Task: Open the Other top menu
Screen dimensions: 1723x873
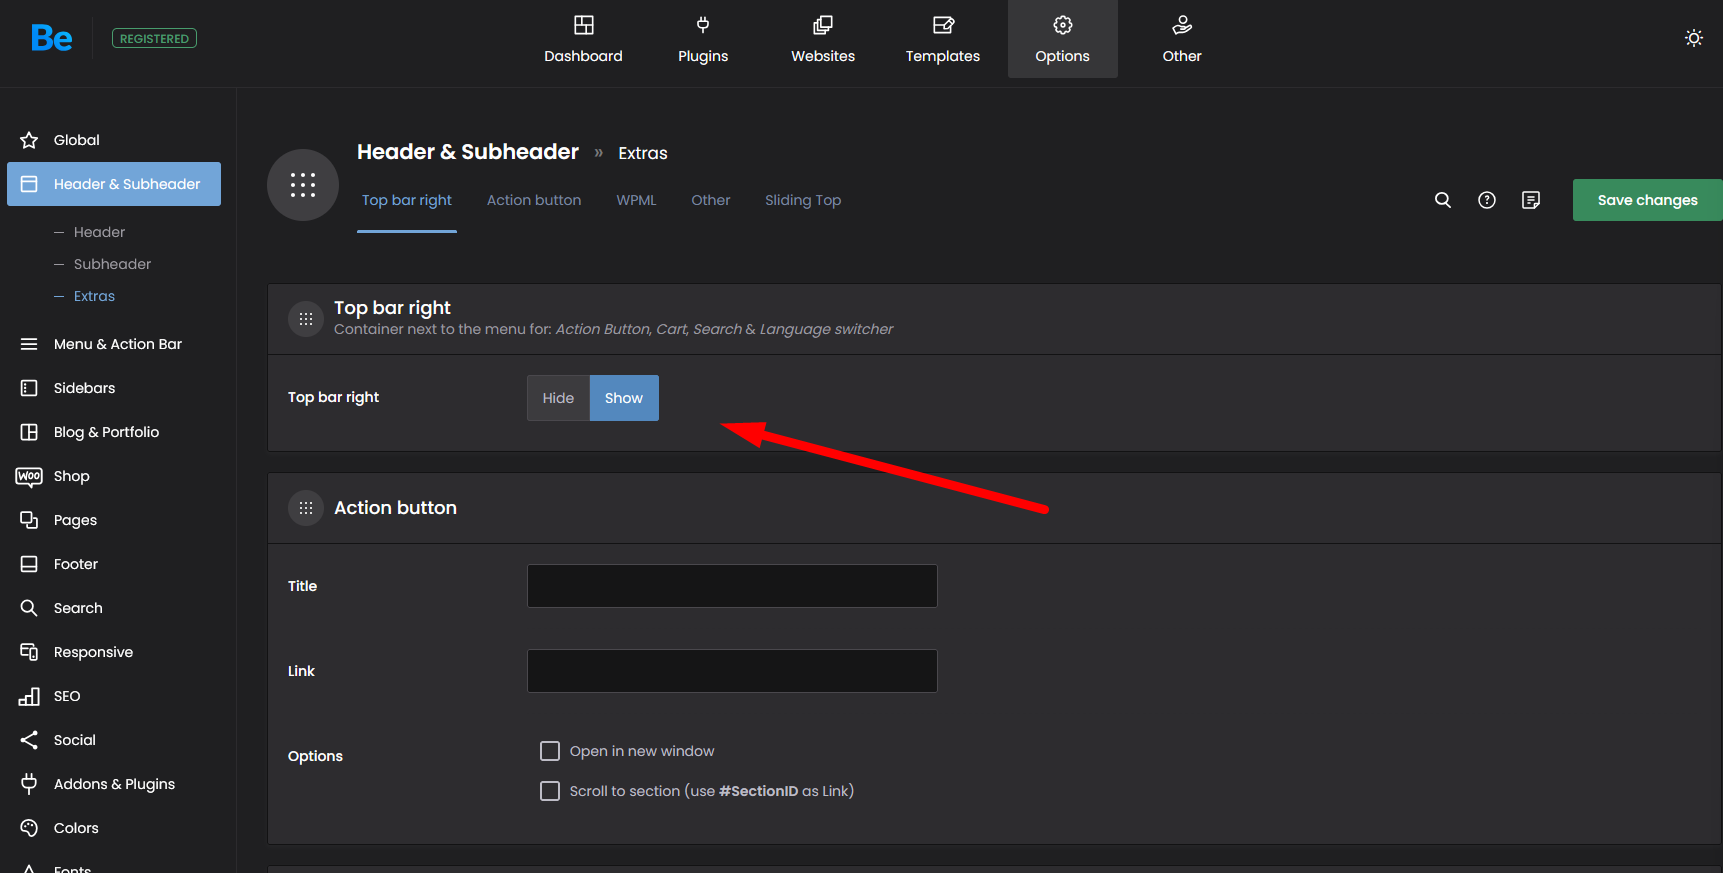Action: point(1182,39)
